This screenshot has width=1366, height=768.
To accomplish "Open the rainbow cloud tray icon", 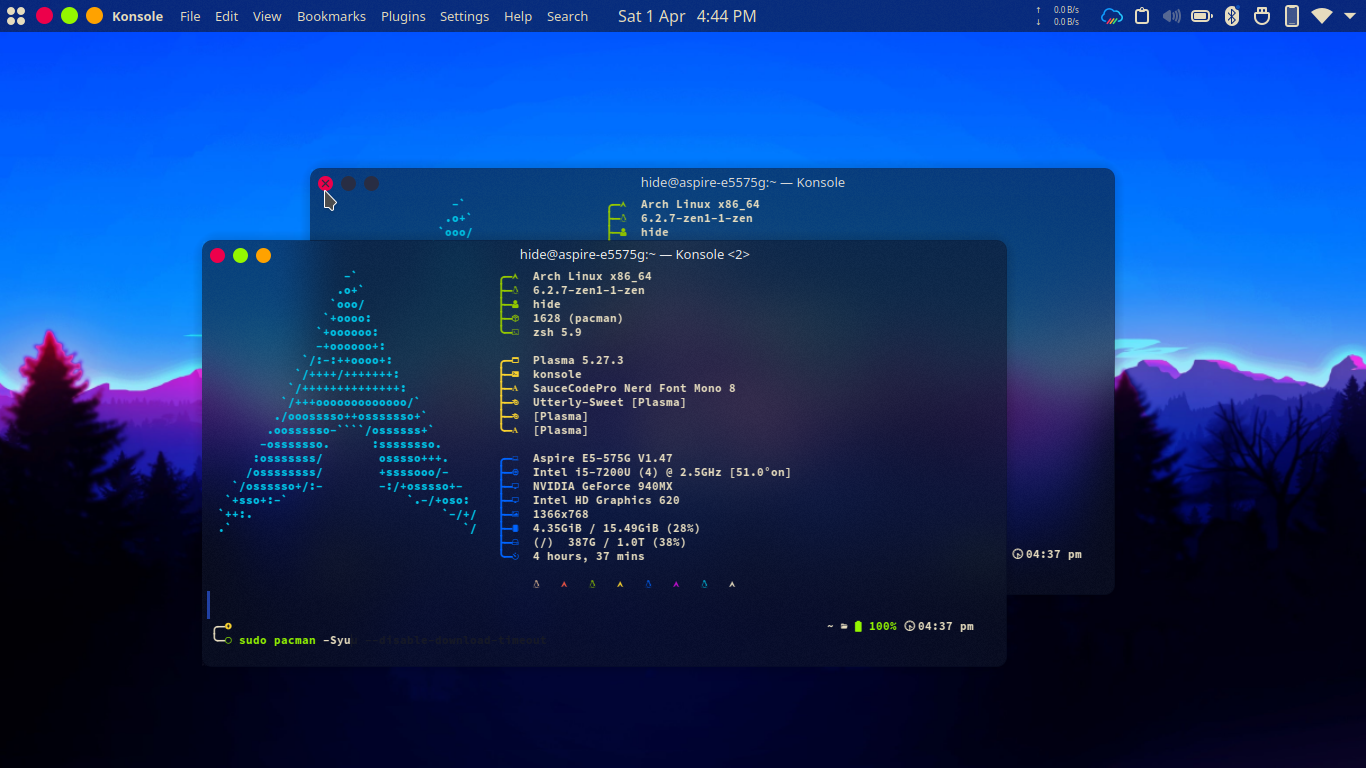I will (x=1112, y=16).
